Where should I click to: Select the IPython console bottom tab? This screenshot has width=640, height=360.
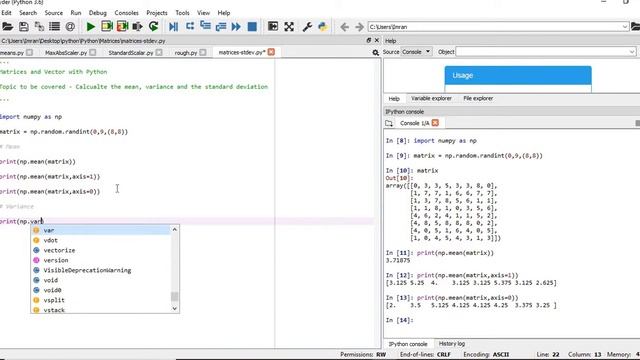[x=408, y=344]
